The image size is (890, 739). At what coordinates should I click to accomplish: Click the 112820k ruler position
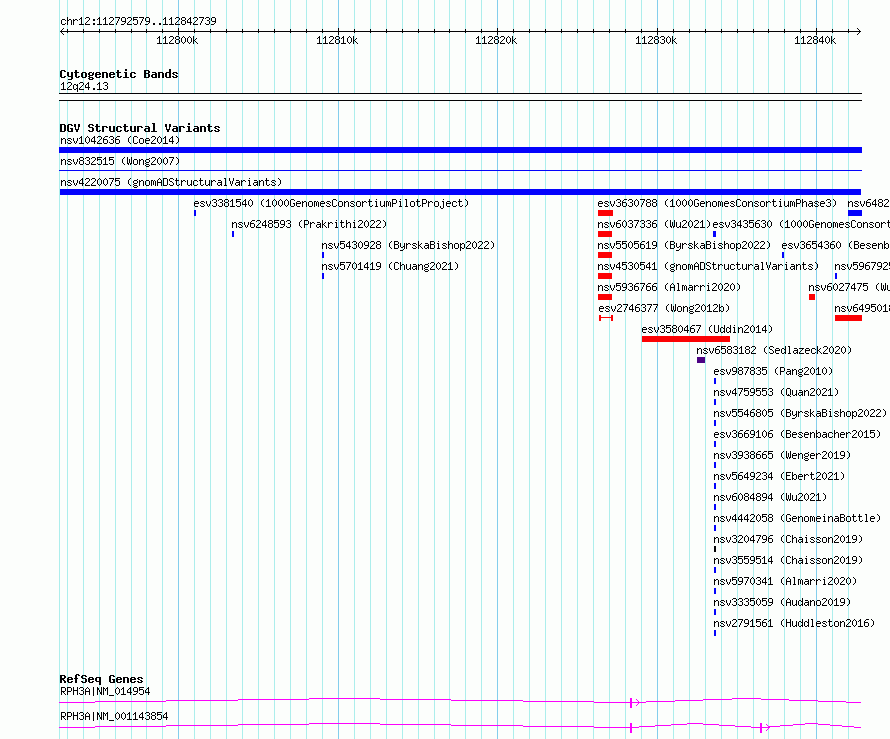496,40
